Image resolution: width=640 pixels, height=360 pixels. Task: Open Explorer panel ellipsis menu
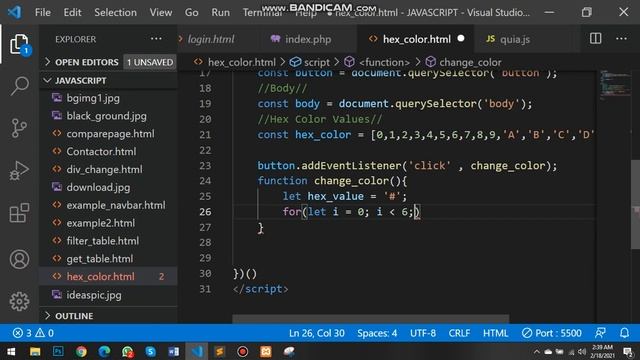tap(156, 39)
